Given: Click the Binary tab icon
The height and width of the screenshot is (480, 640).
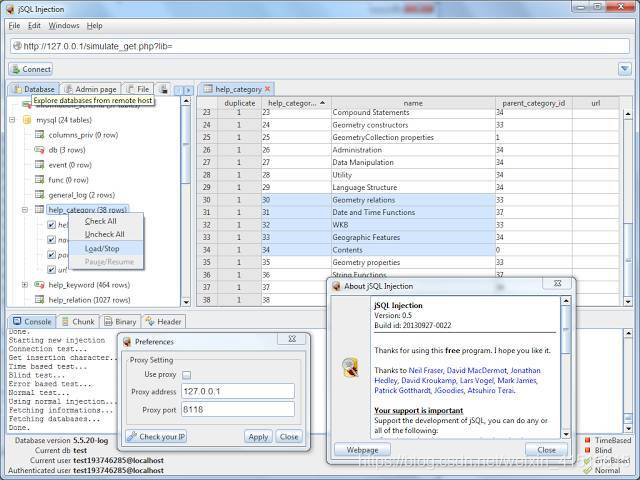Looking at the screenshot, I should click(x=108, y=321).
